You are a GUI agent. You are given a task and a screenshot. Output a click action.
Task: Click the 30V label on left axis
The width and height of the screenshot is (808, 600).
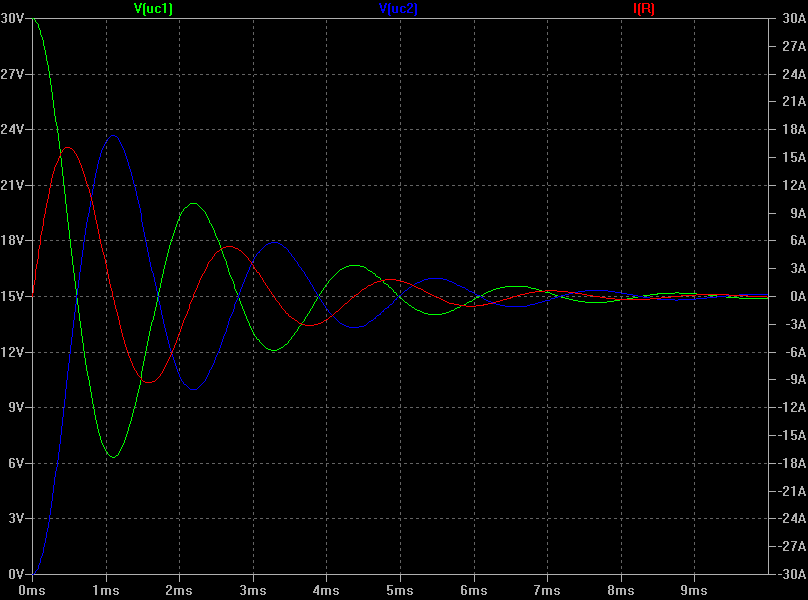point(14,19)
